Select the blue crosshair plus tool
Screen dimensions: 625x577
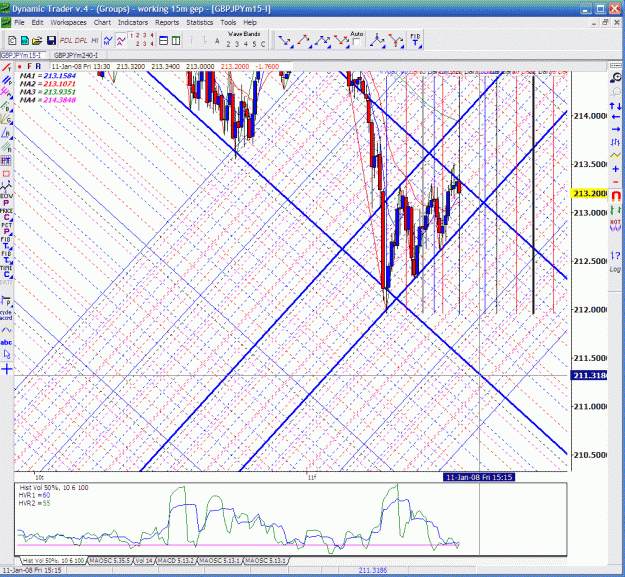point(6,369)
